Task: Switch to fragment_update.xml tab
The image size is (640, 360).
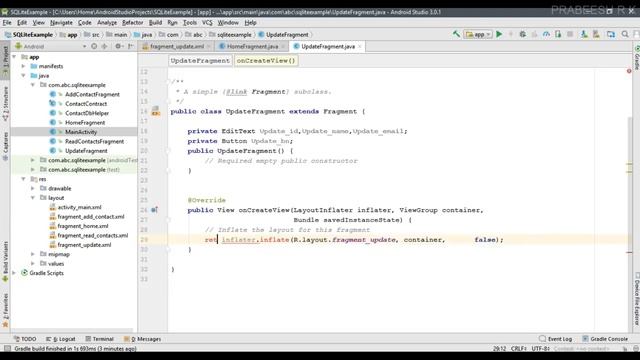Action: click(x=177, y=47)
